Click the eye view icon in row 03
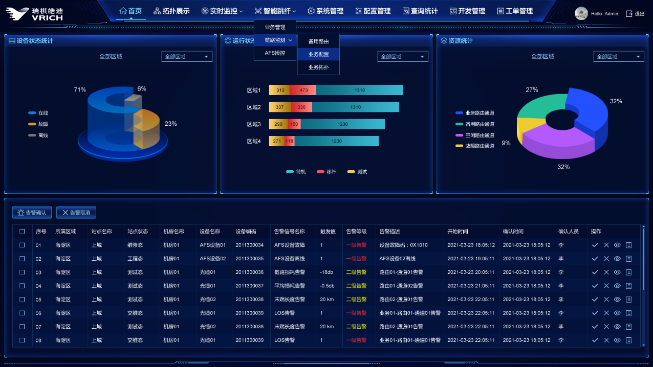 [617, 272]
